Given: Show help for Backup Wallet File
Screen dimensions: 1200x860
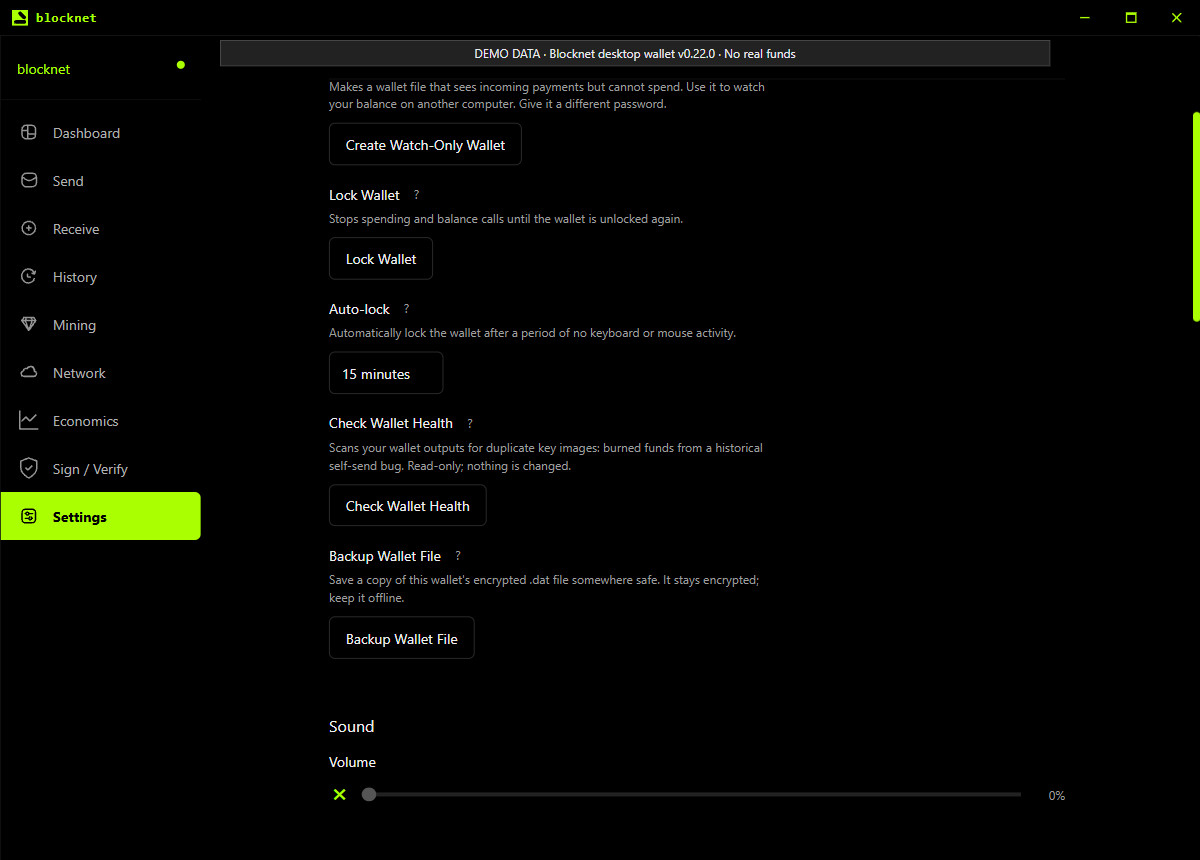Looking at the screenshot, I should 458,556.
